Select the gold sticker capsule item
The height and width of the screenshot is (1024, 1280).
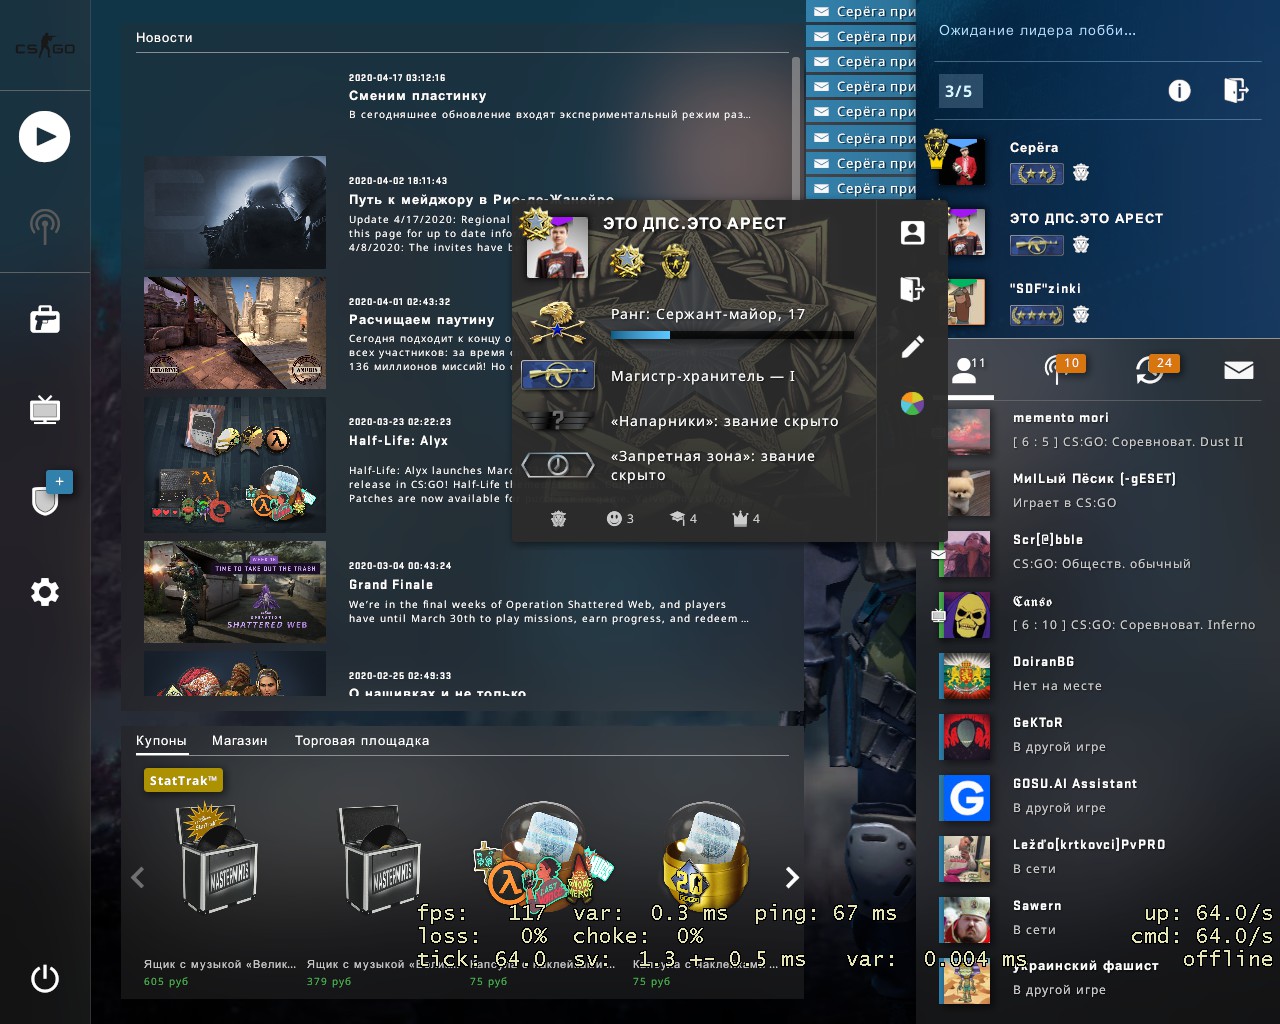click(706, 855)
